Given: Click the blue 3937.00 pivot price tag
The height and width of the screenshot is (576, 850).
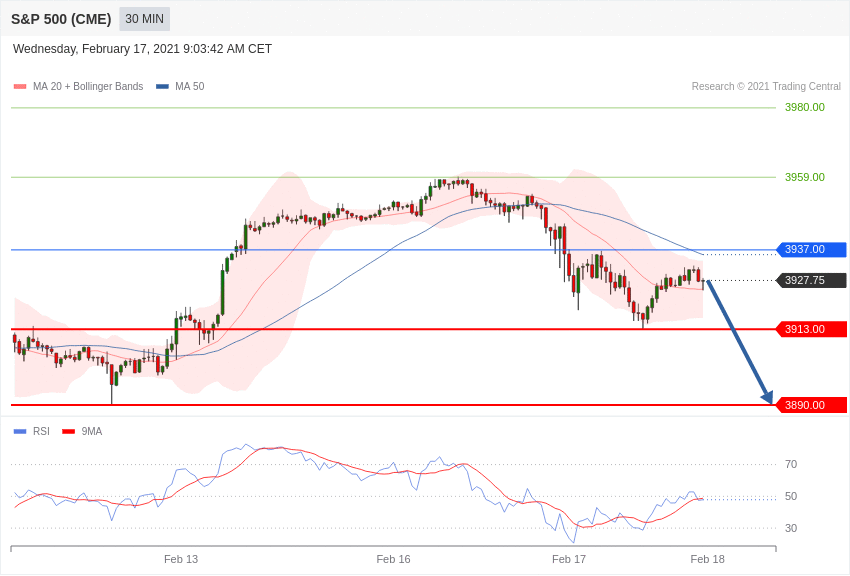Looking at the screenshot, I should point(811,250).
